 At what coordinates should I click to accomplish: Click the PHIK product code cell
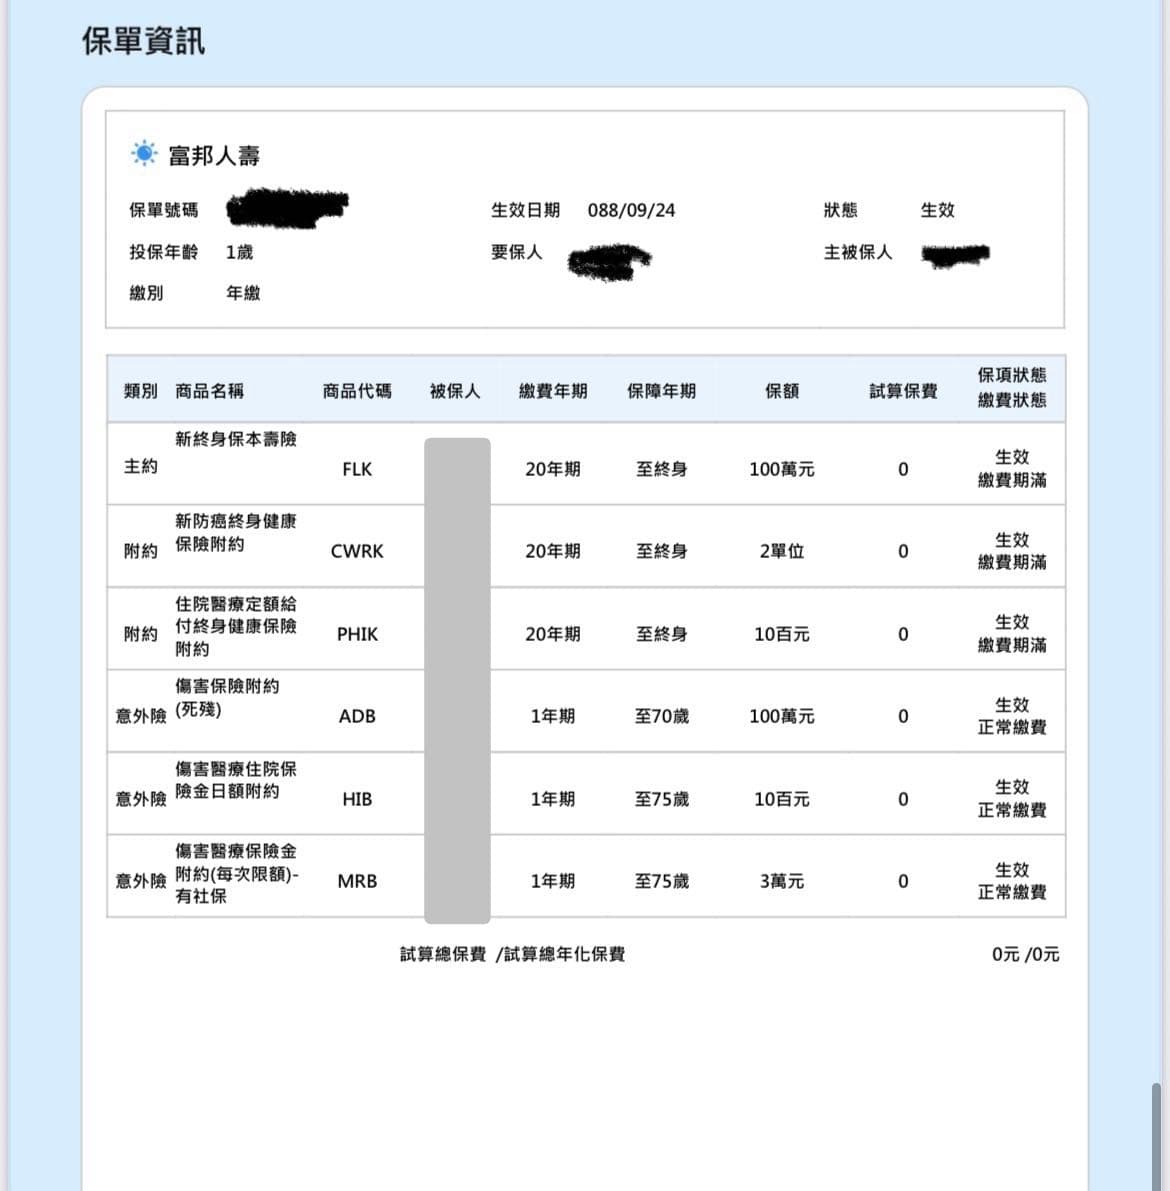(x=357, y=634)
